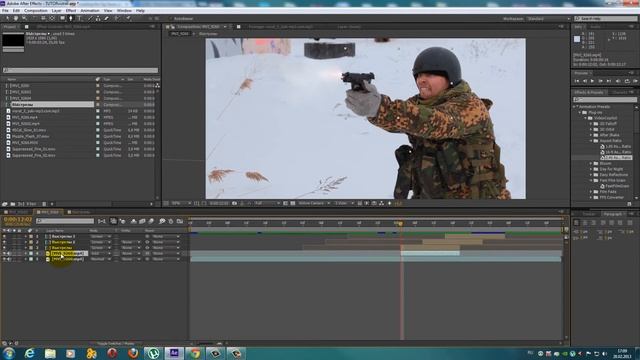
Task: Open Brainstorm from the timeline header
Action: 162,221
